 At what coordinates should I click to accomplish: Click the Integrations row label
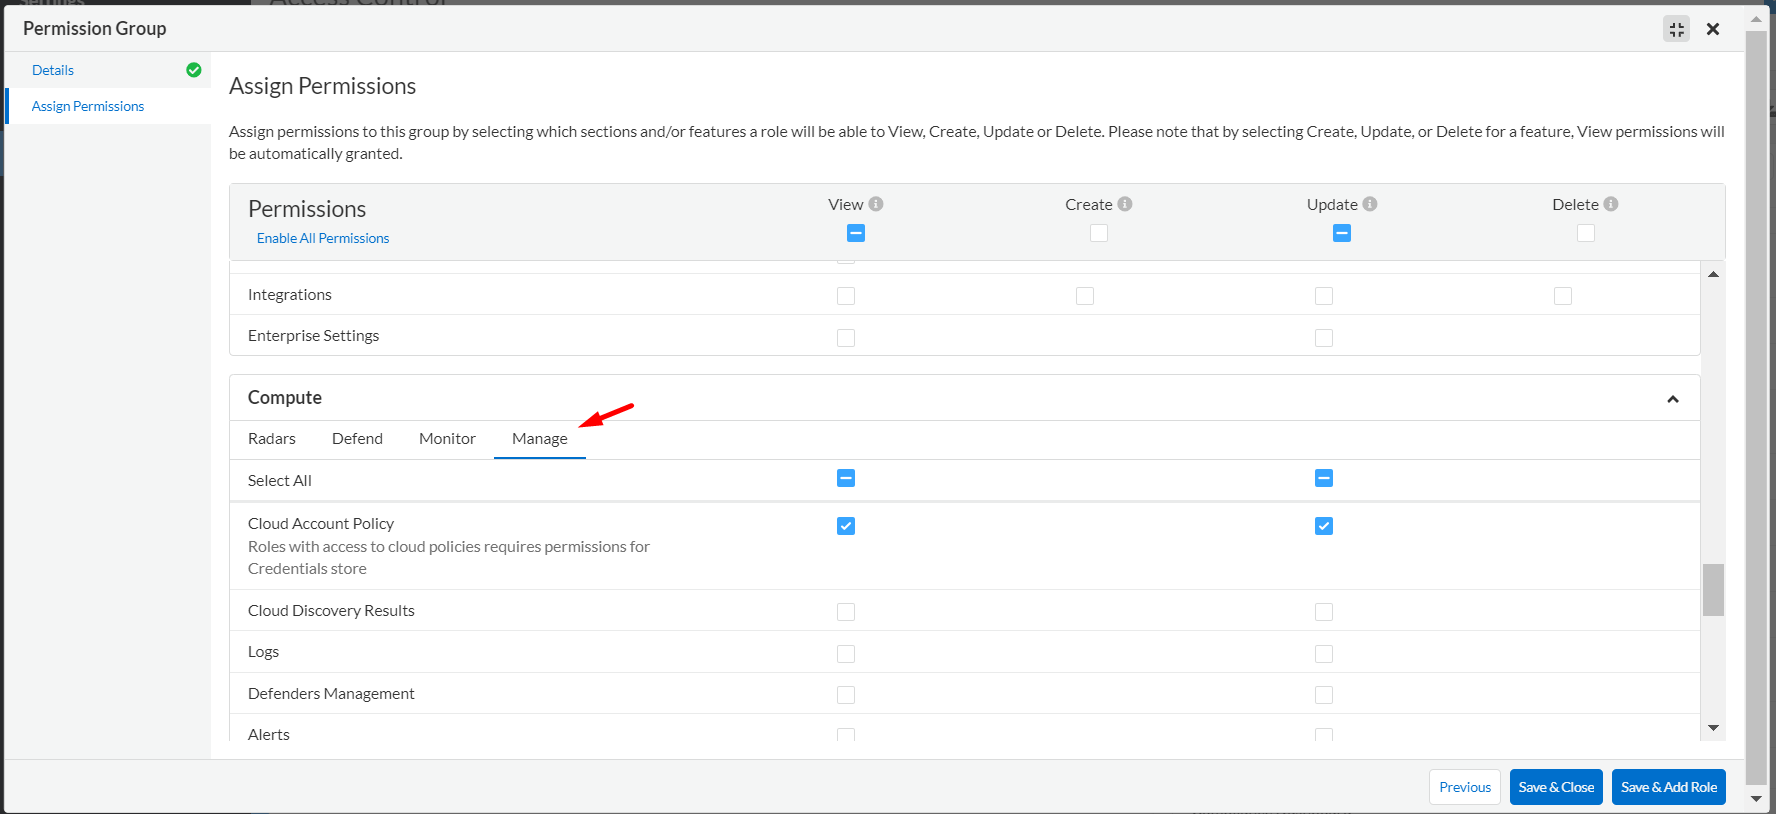pyautogui.click(x=290, y=295)
